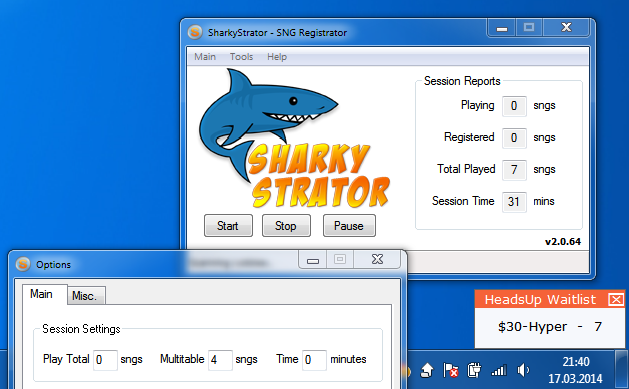629x389 pixels.
Task: Open the taskbar clock showing 21:40
Action: pos(575,370)
